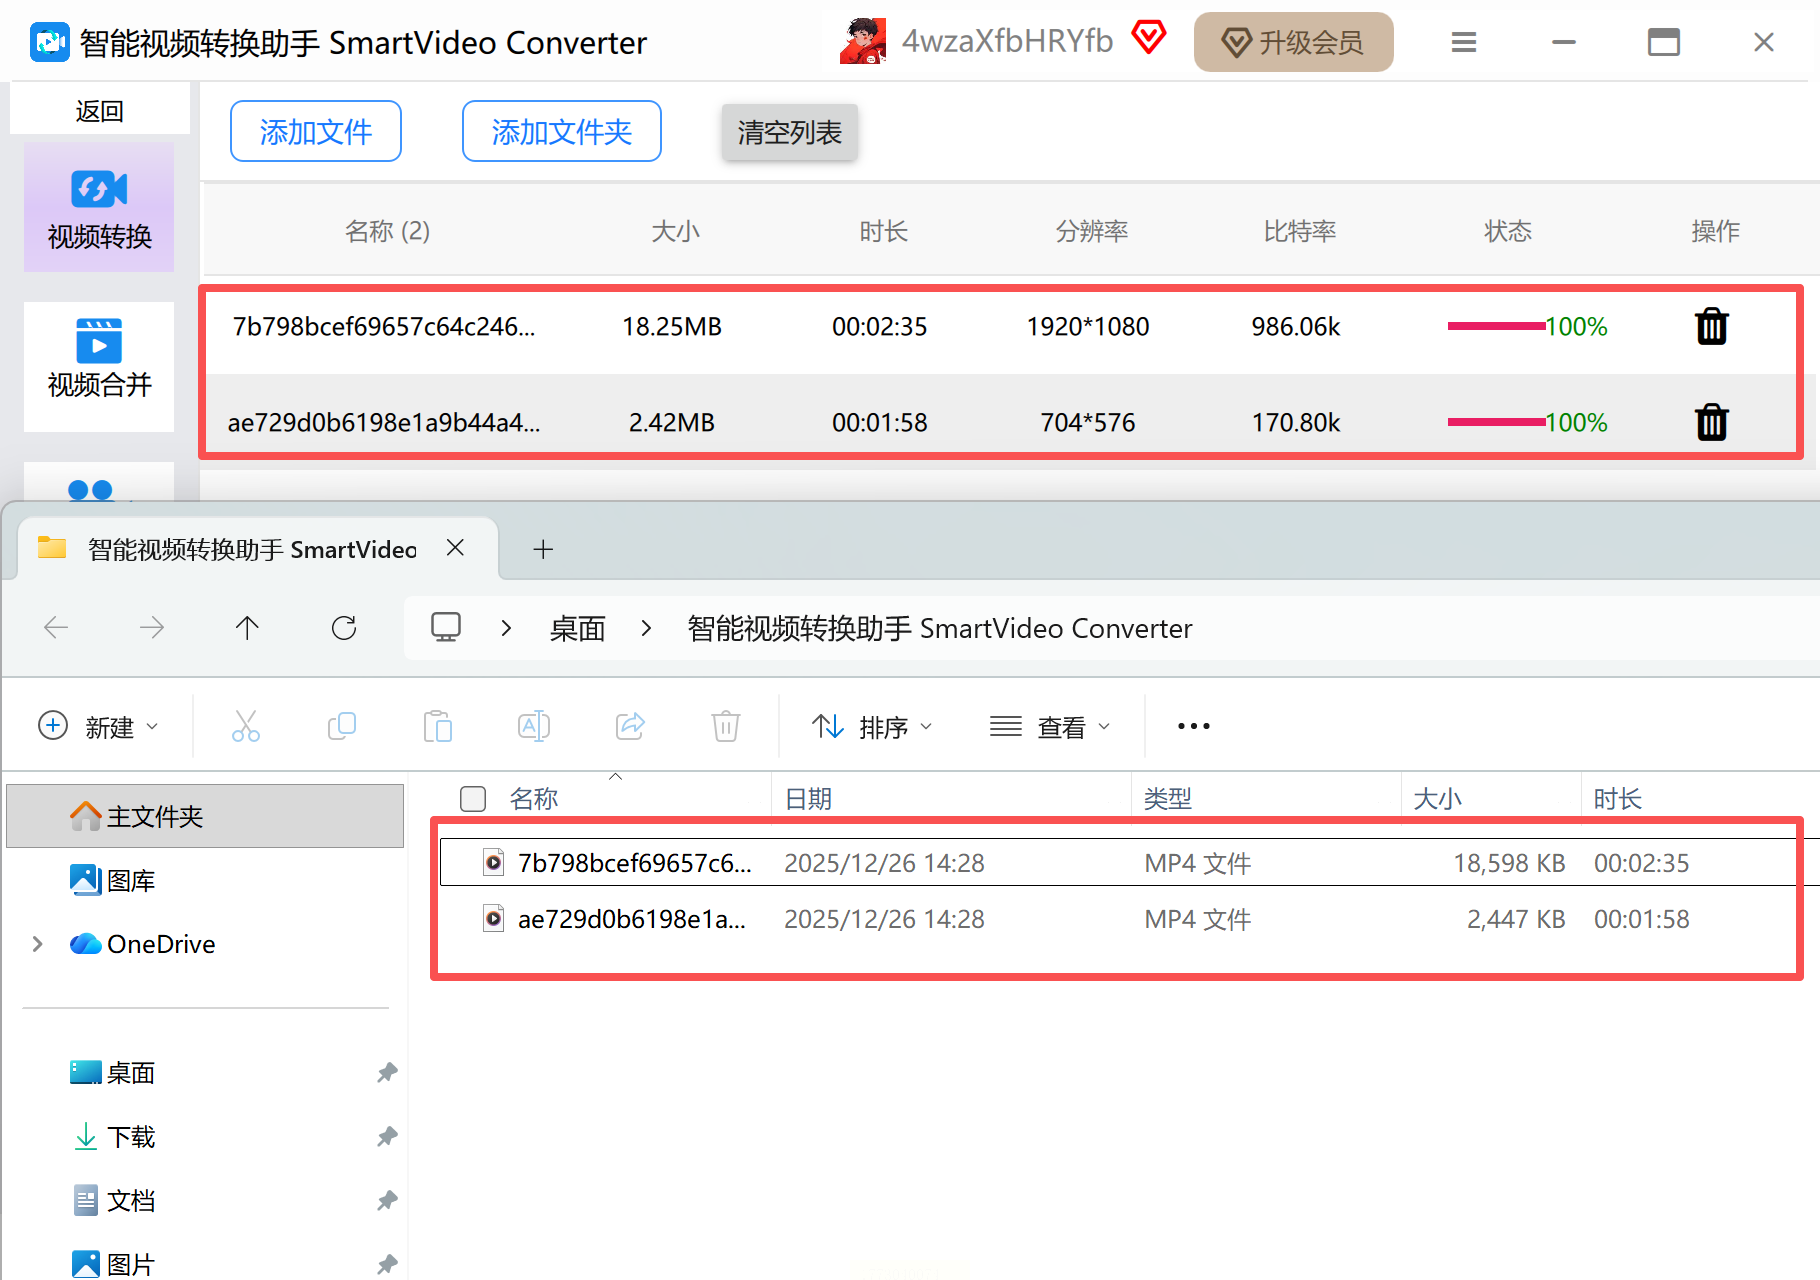This screenshot has width=1820, height=1280.
Task: Sort Explorer files by 名称 column
Action: [534, 799]
